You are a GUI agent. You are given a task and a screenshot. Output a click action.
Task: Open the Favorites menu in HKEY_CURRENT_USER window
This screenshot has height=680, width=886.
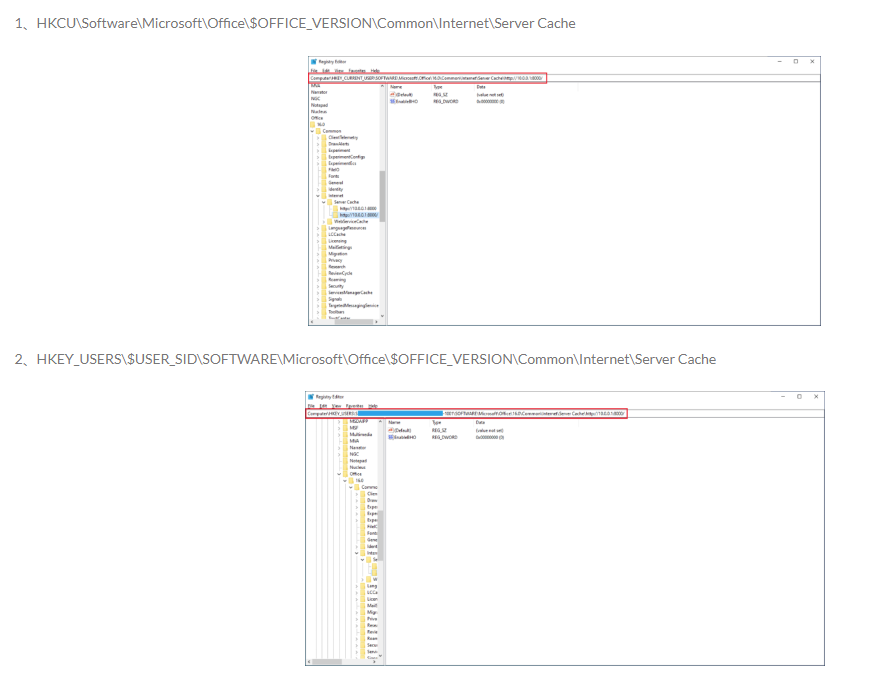[x=358, y=71]
